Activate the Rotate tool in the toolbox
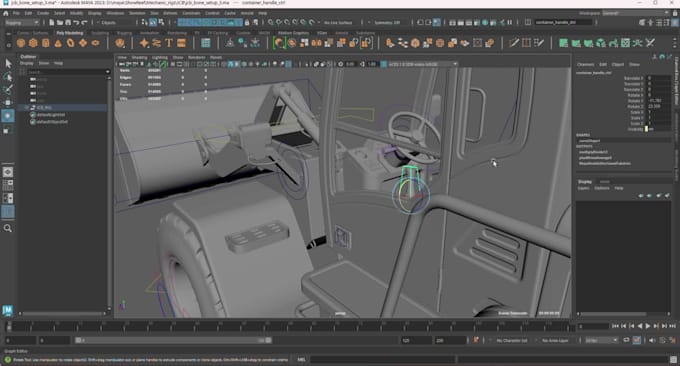680x366 pixels. (8, 116)
